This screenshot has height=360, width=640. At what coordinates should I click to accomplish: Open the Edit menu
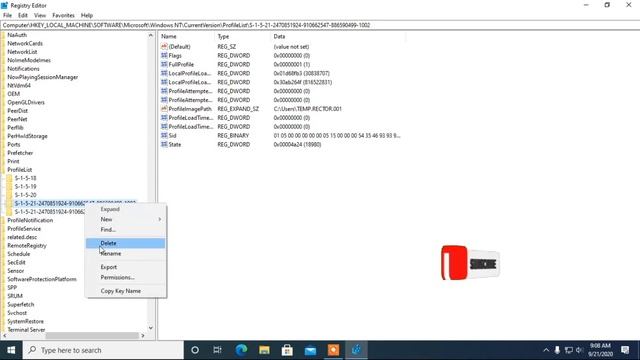click(23, 15)
